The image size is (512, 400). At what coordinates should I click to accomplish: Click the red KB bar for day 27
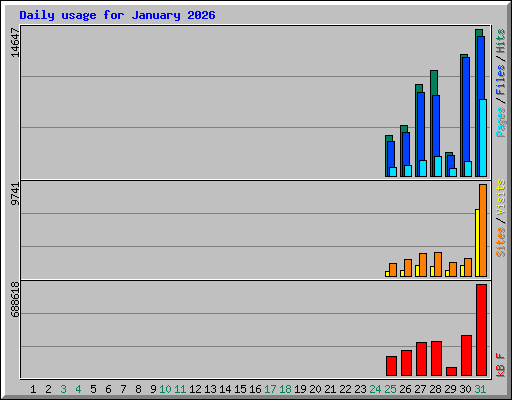421,359
